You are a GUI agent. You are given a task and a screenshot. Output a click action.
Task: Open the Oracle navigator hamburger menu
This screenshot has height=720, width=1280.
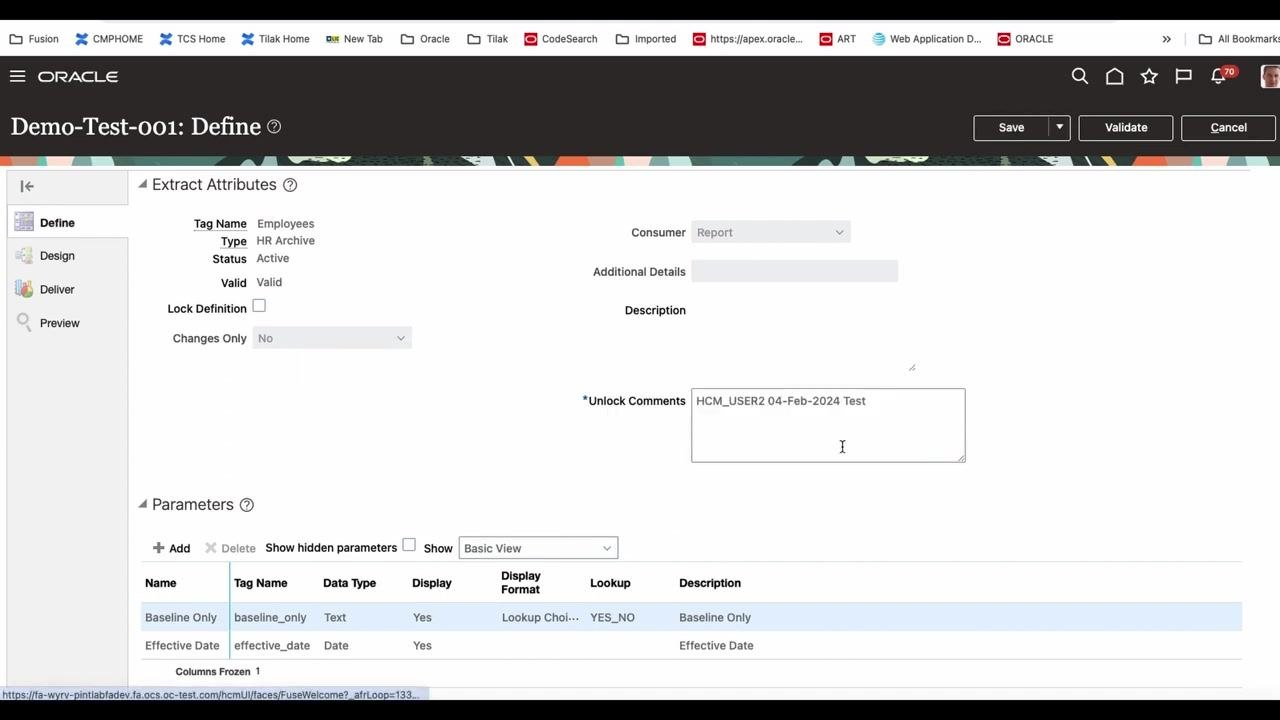pos(17,76)
